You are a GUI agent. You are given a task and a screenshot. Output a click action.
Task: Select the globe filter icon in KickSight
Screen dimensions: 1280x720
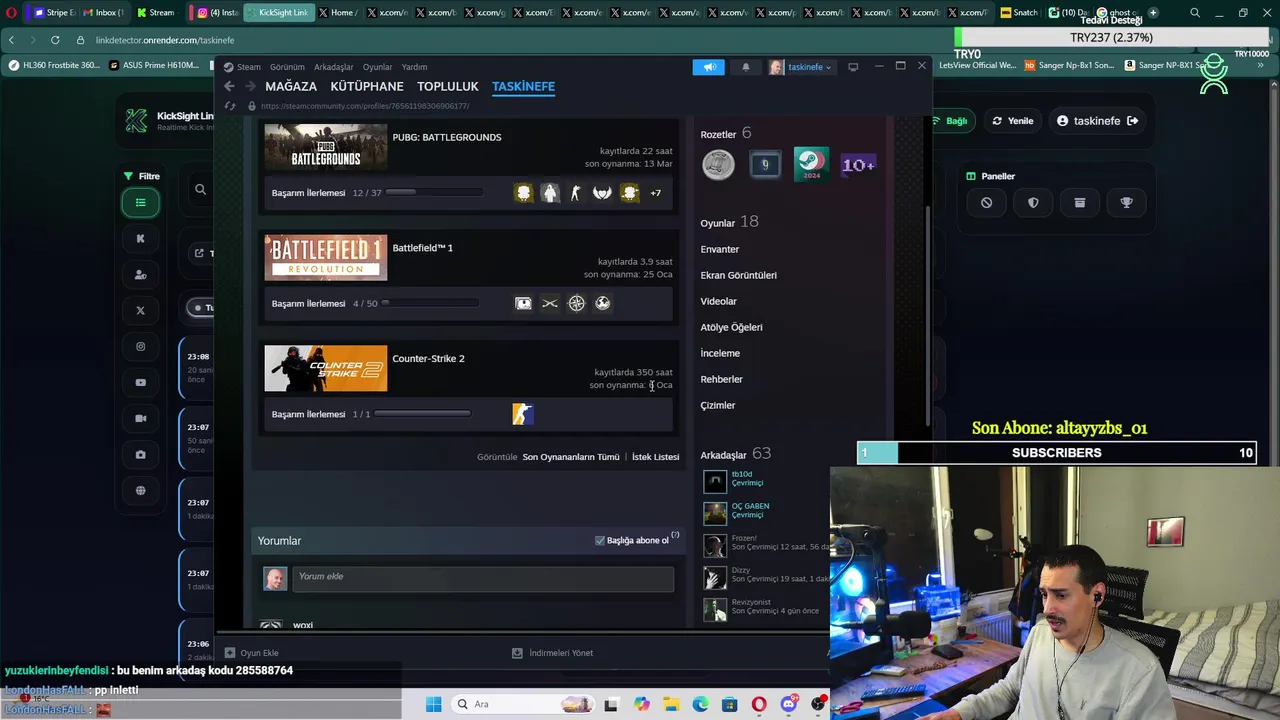(x=140, y=490)
